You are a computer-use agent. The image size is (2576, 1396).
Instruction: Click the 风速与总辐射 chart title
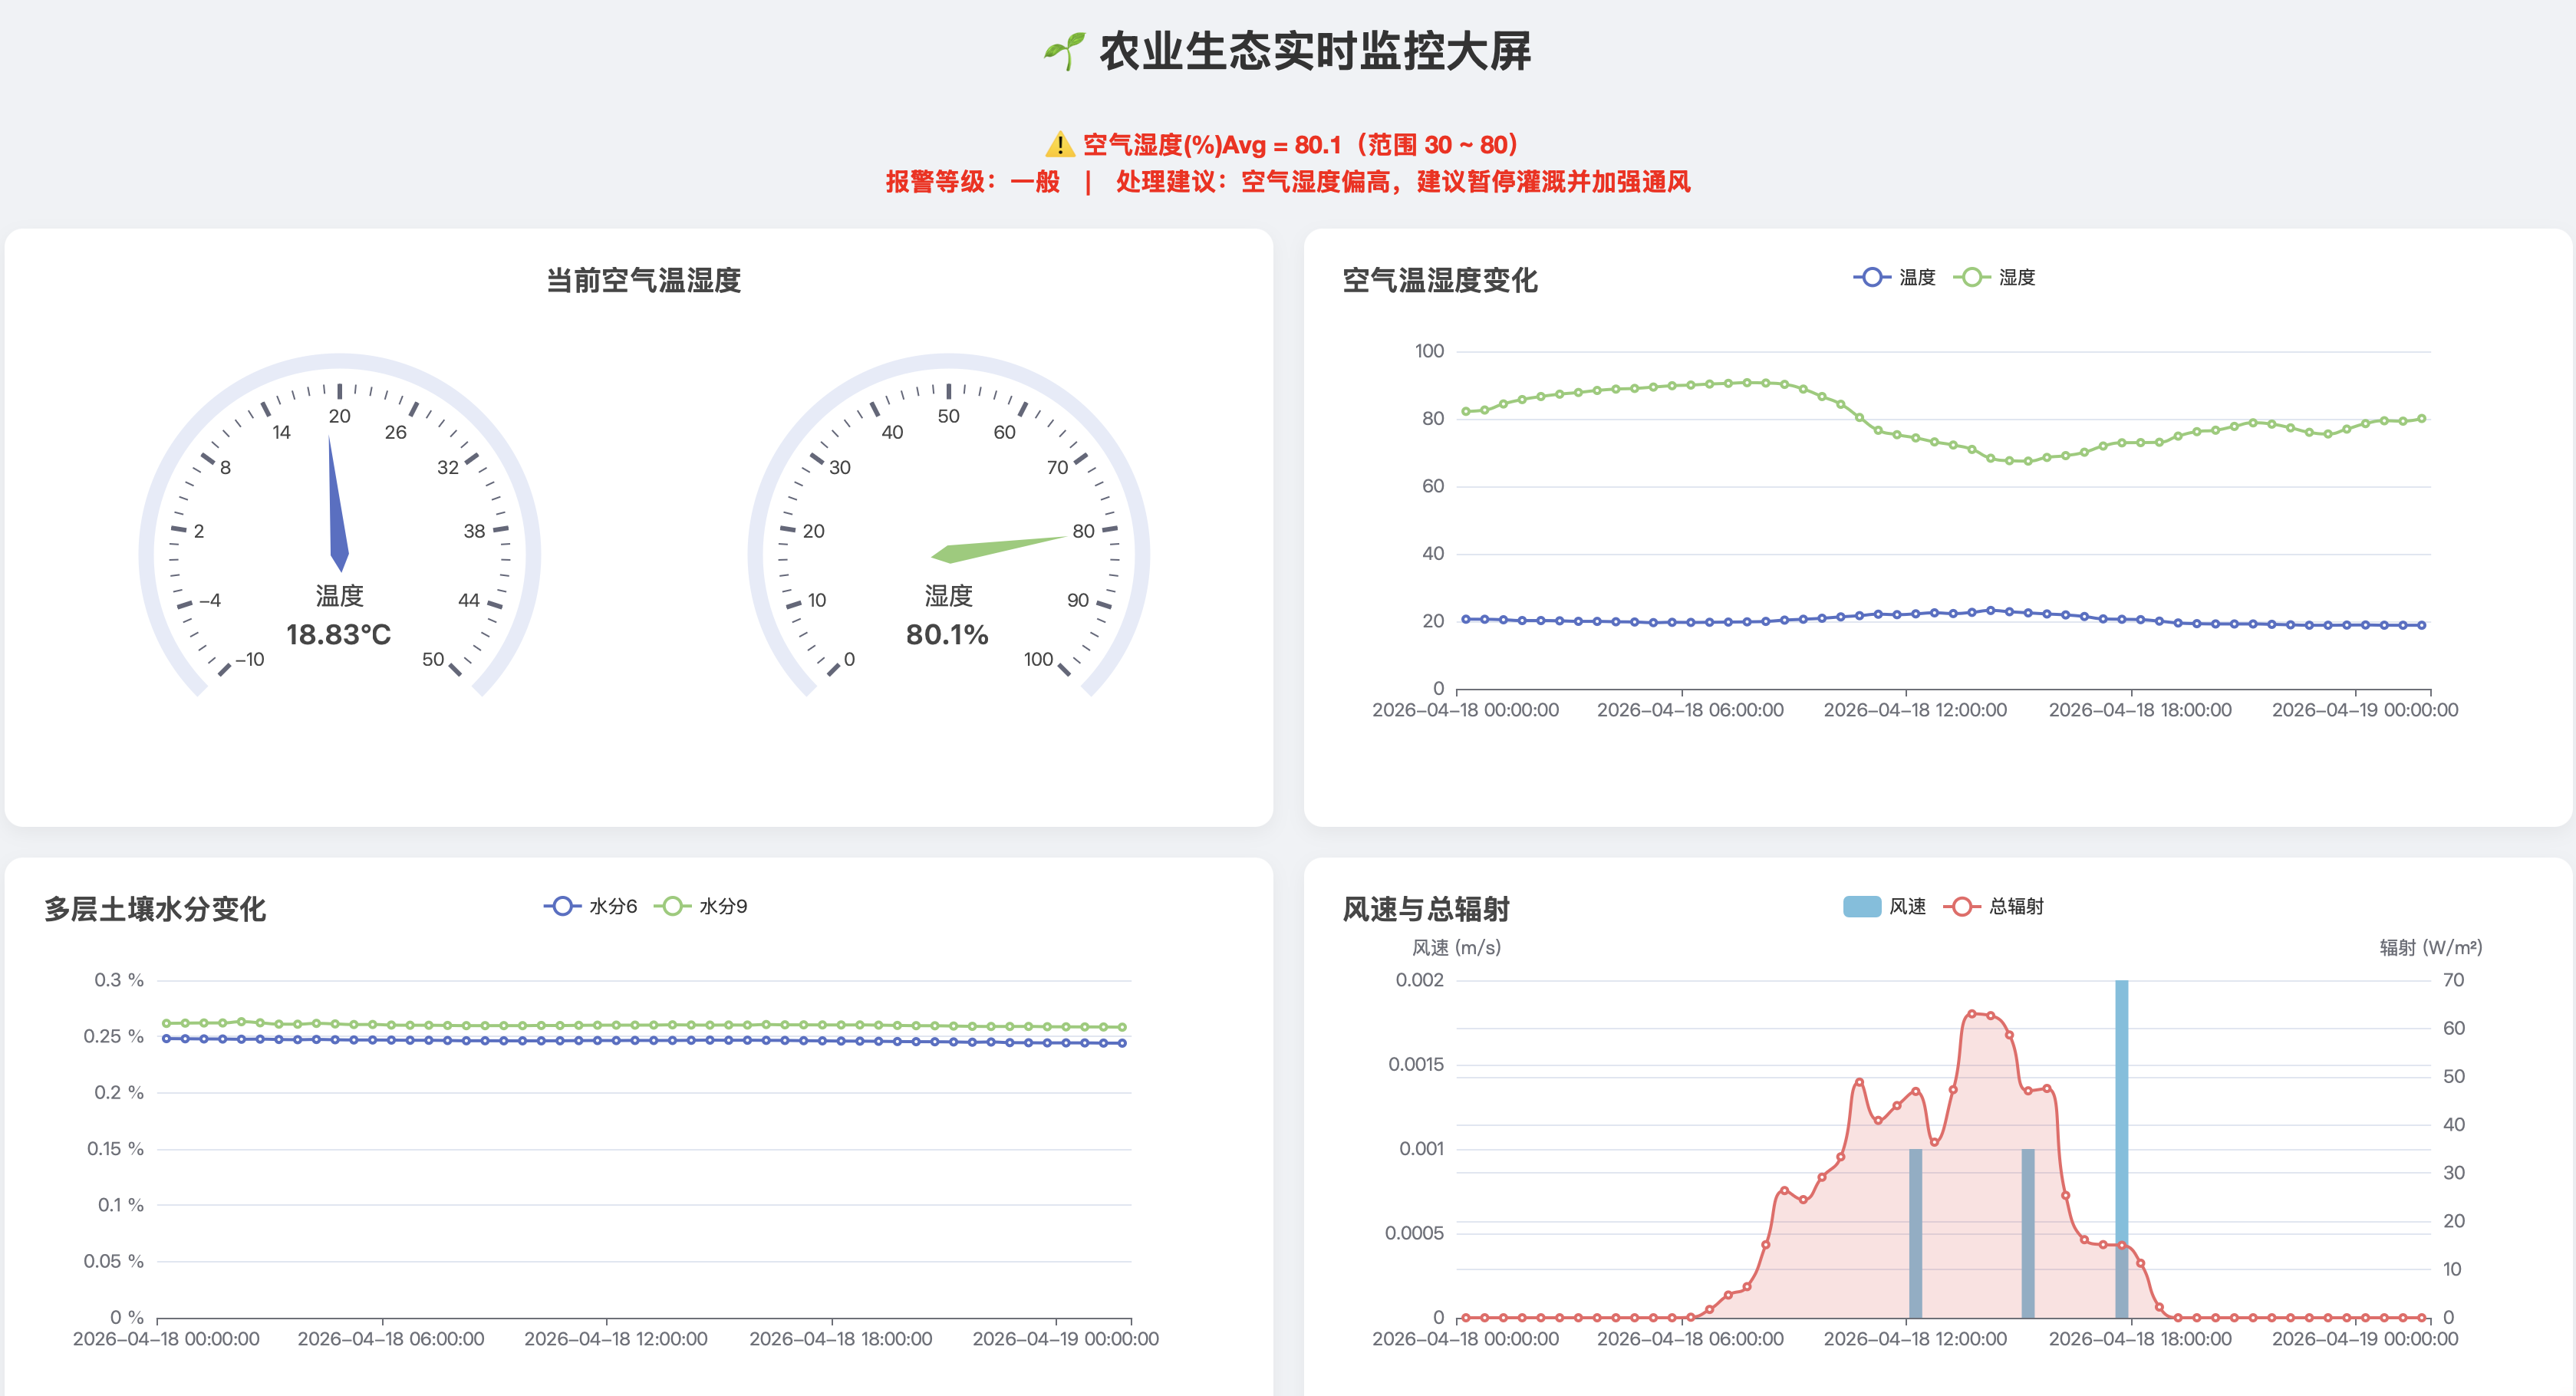click(1425, 909)
